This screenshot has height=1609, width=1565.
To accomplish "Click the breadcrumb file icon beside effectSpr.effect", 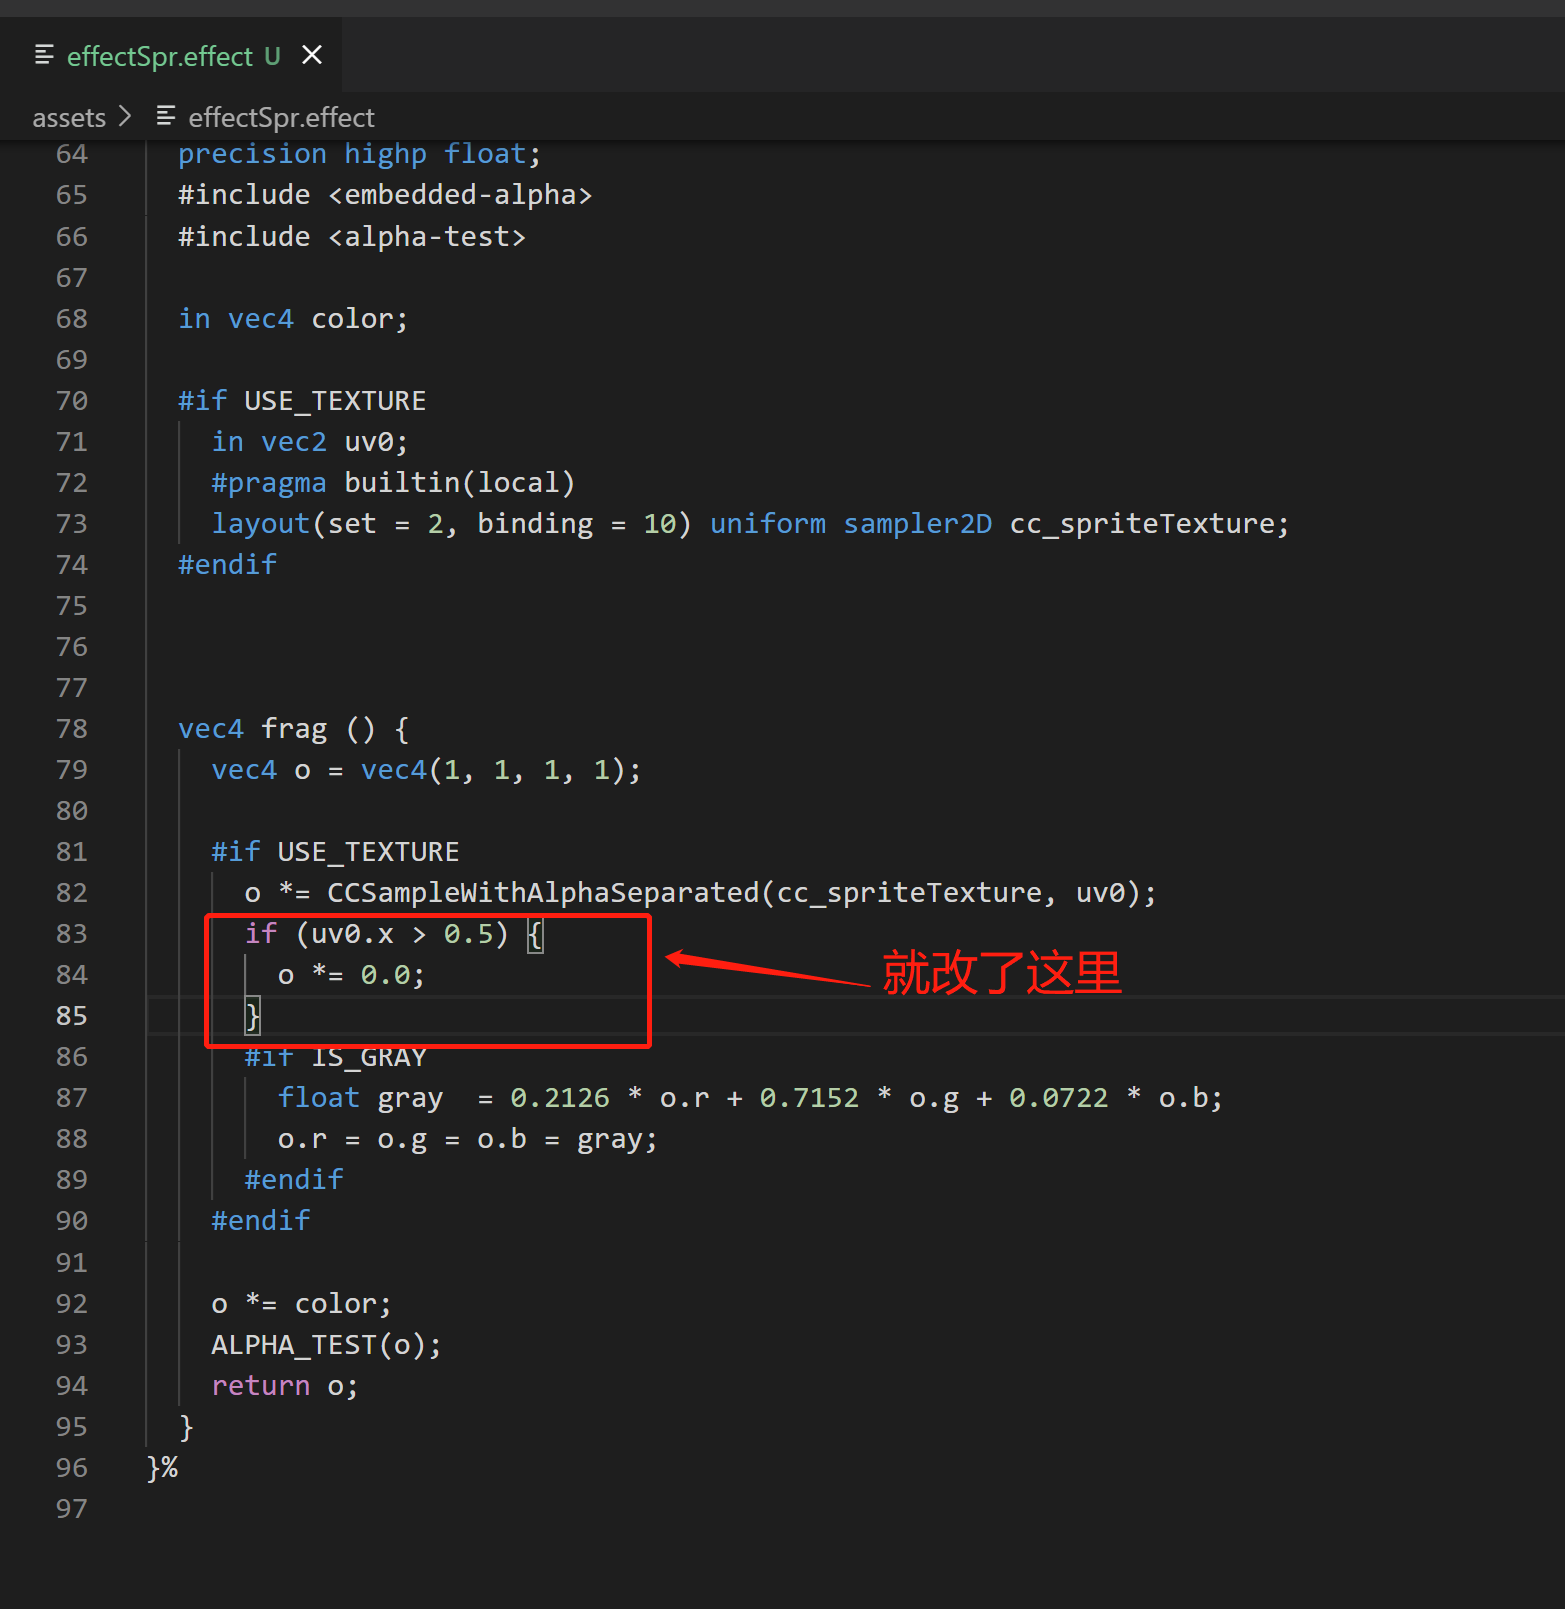I will (166, 117).
